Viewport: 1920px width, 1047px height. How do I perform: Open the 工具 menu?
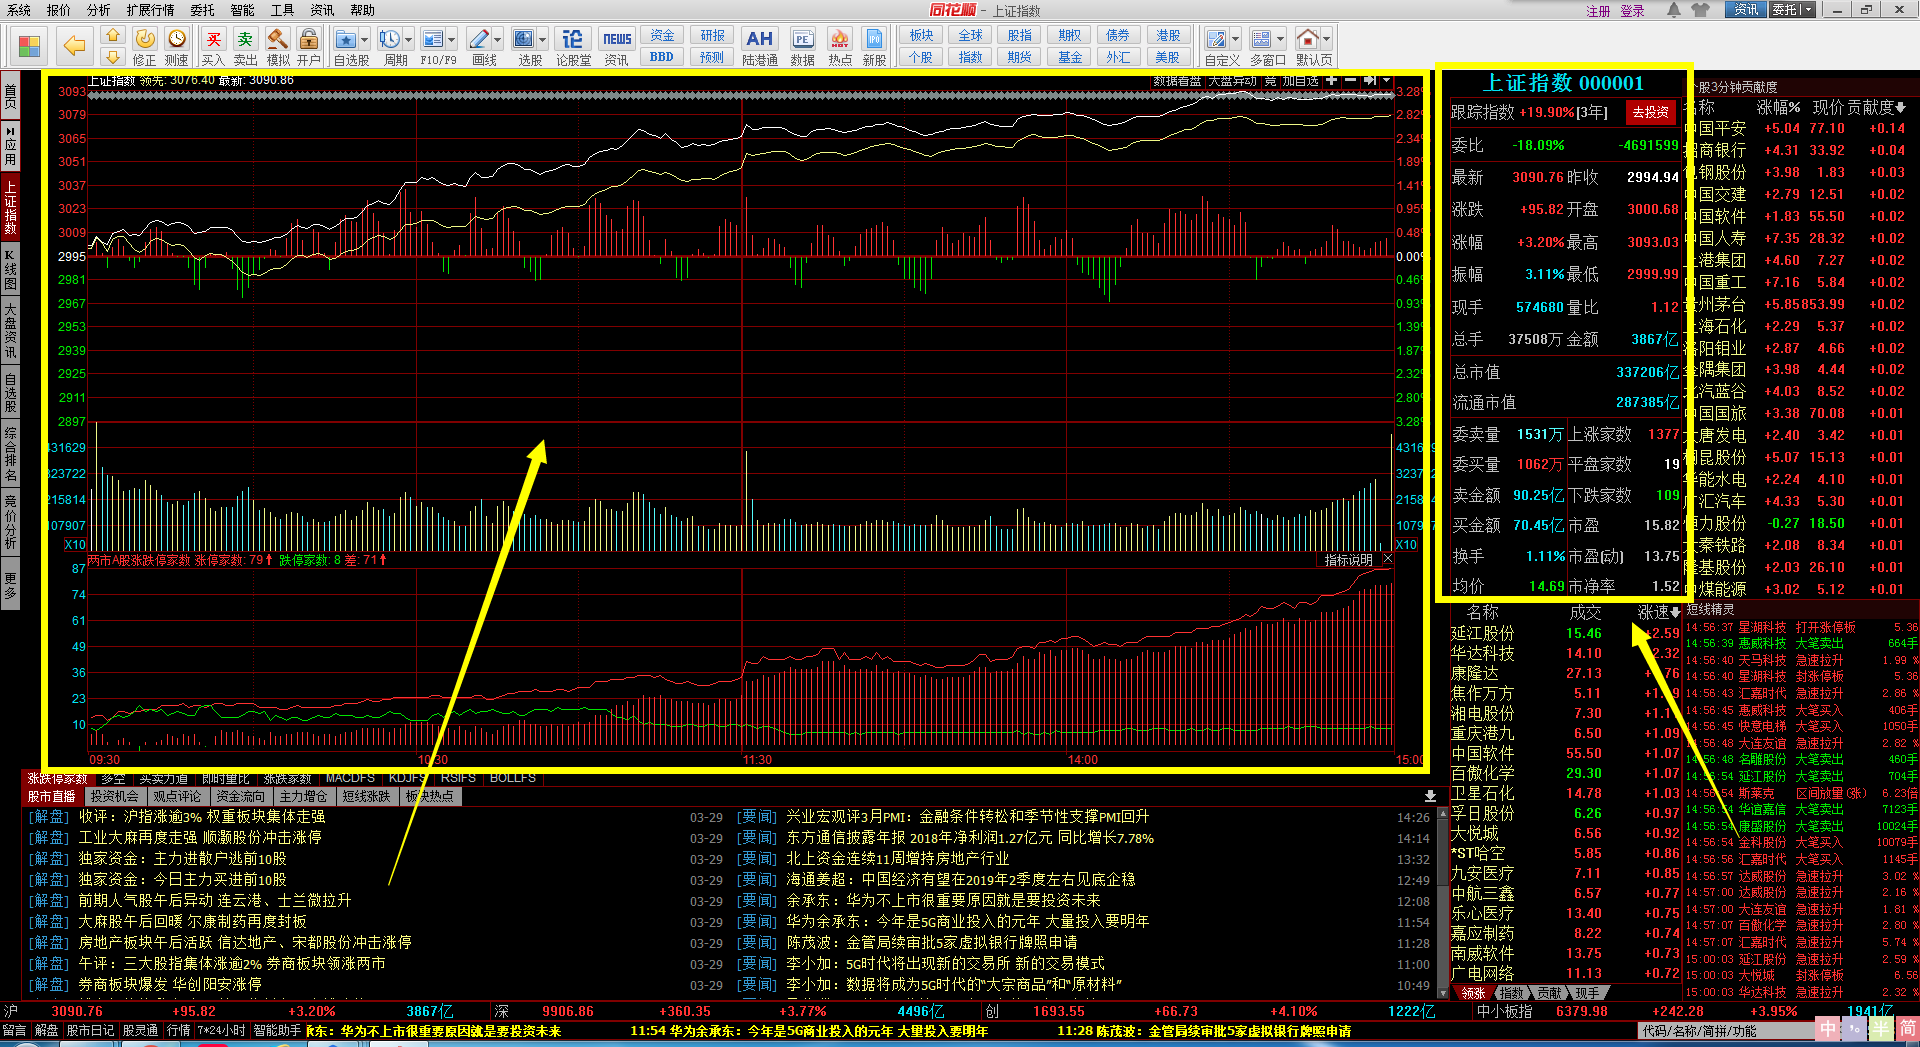[282, 10]
